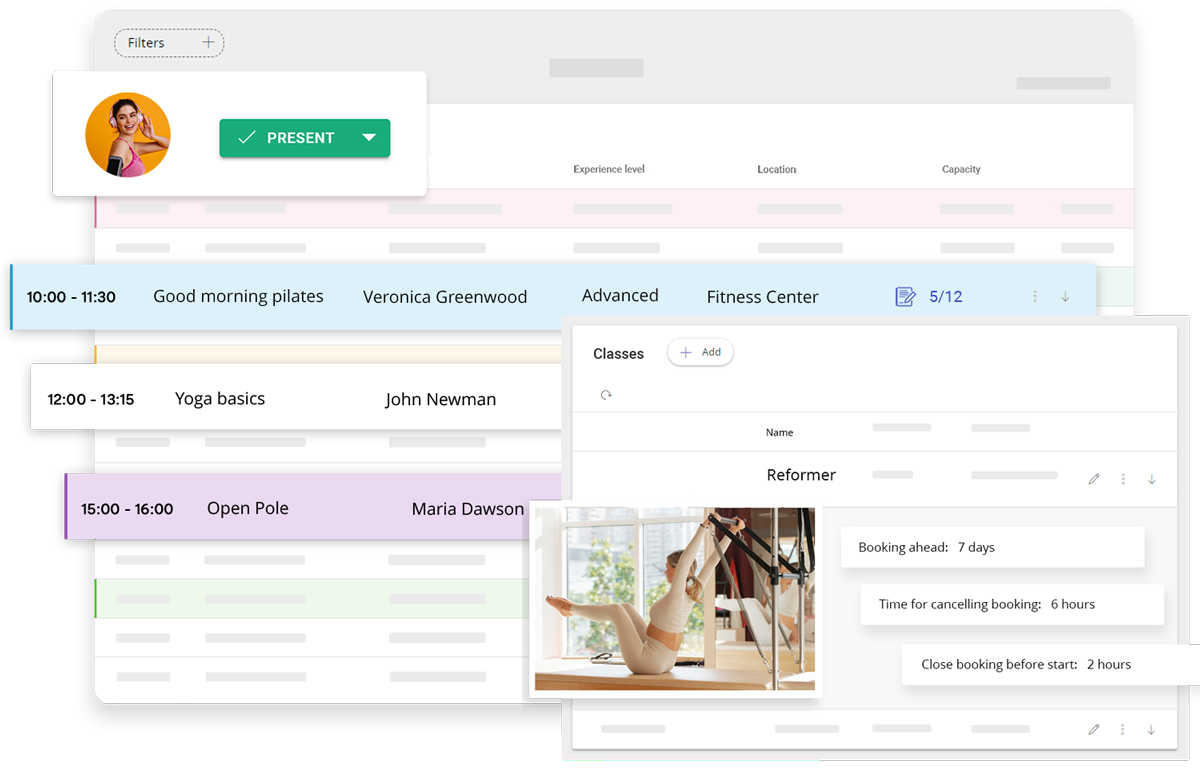1200x772 pixels.
Task: Click the Add button in the Classes panel
Action: [700, 352]
